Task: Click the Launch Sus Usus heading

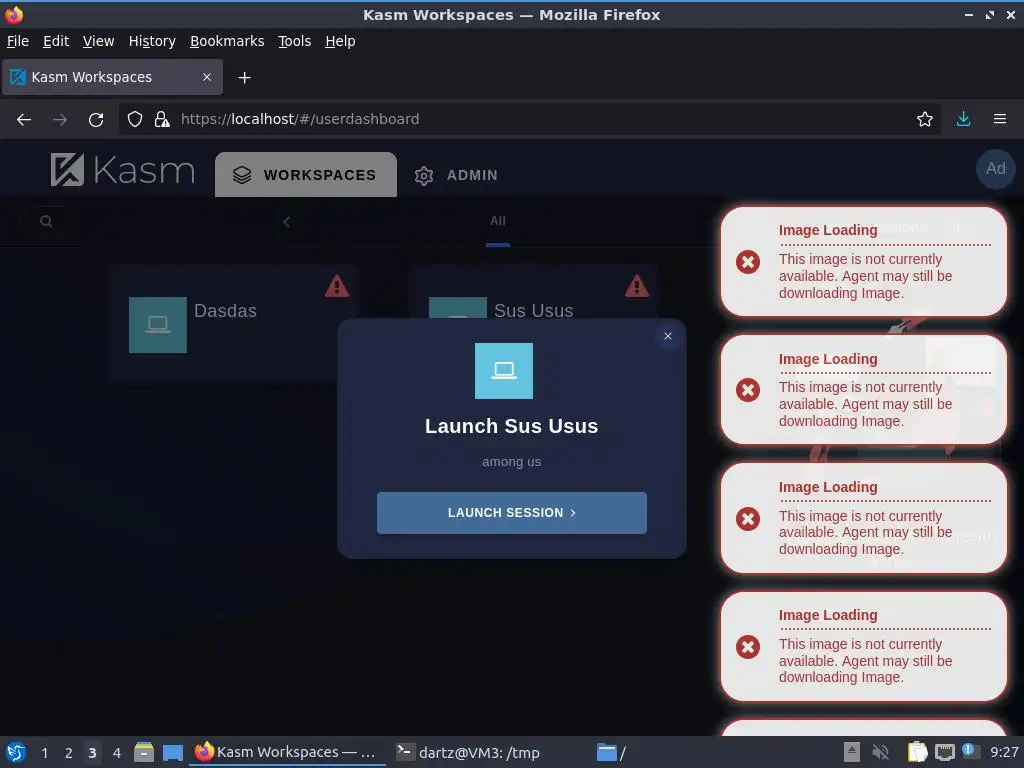Action: (511, 426)
